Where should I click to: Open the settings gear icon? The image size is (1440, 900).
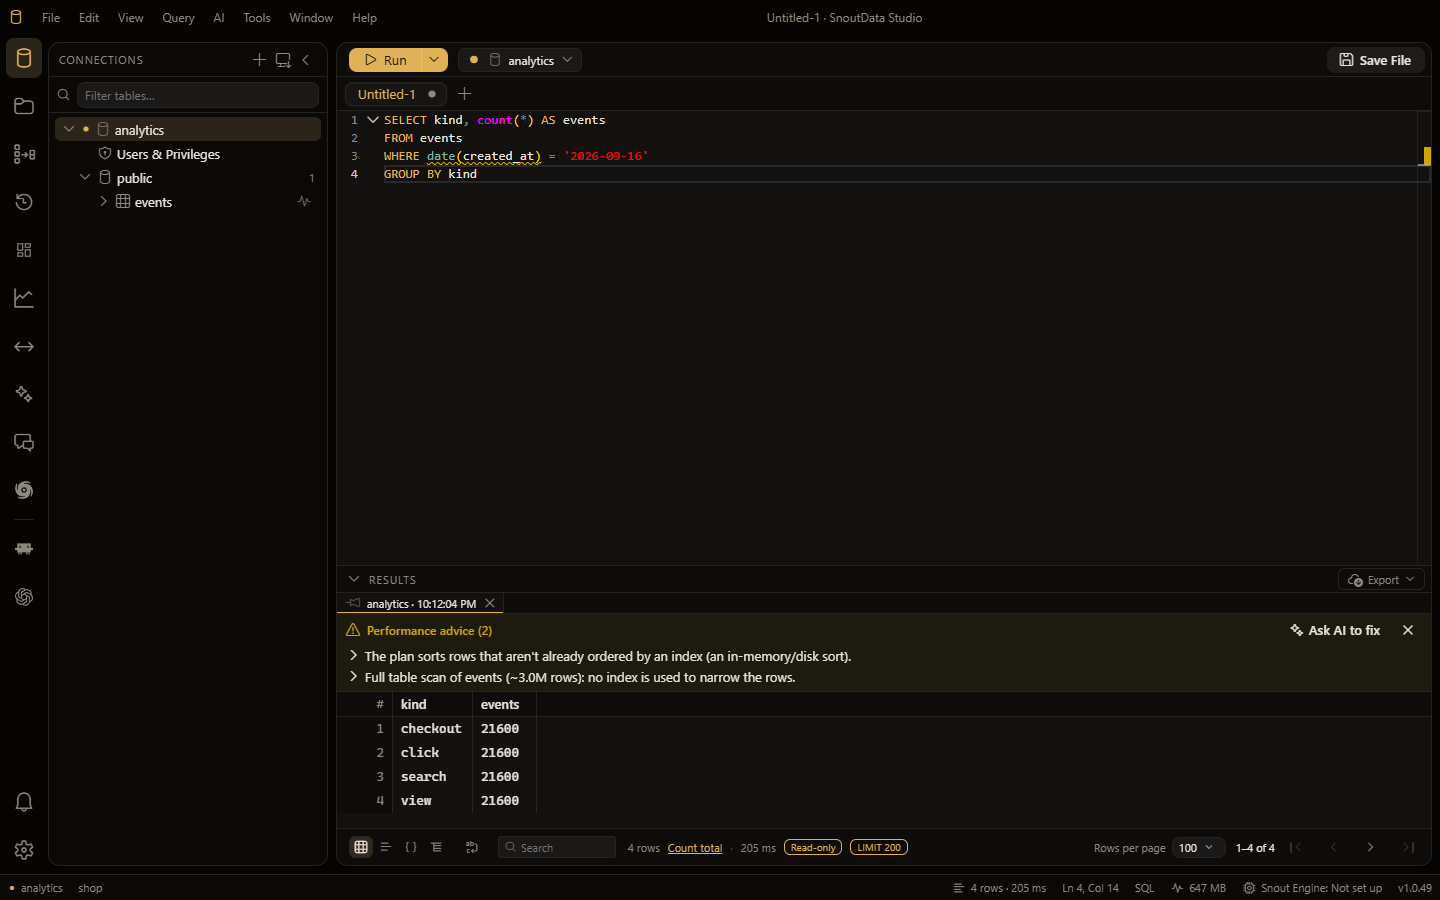24,850
